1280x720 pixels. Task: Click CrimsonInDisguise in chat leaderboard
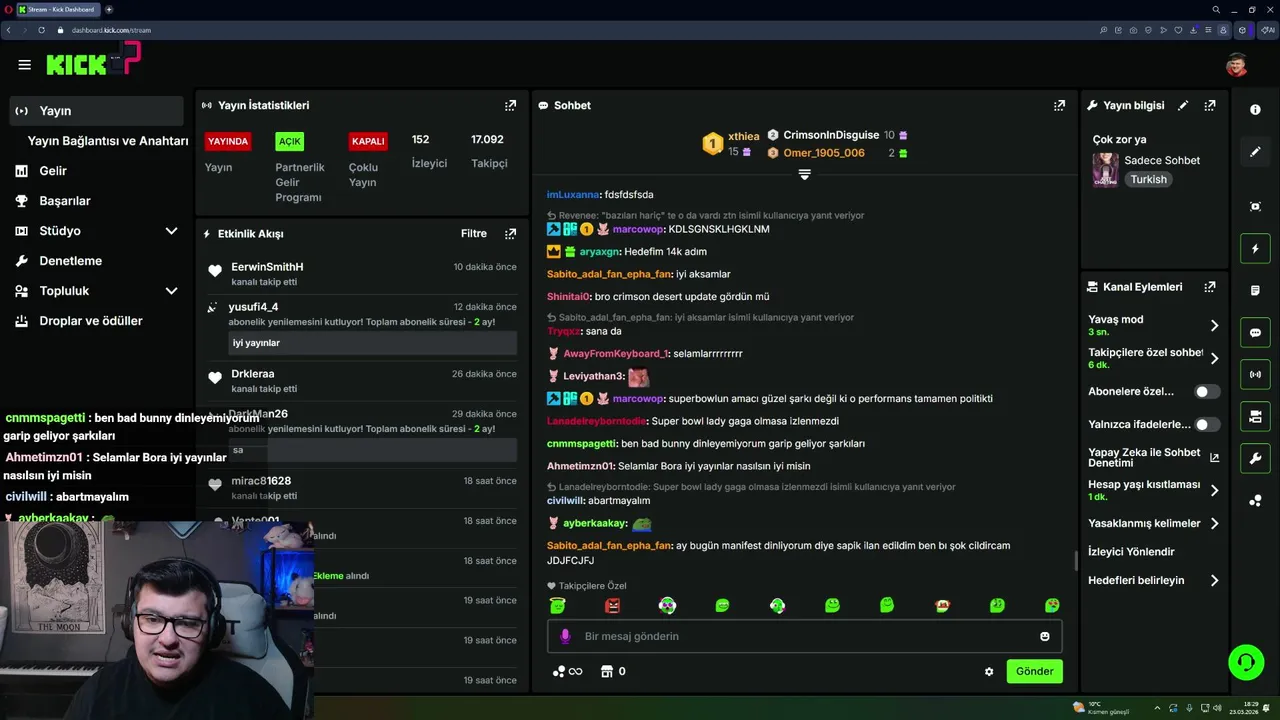(831, 135)
